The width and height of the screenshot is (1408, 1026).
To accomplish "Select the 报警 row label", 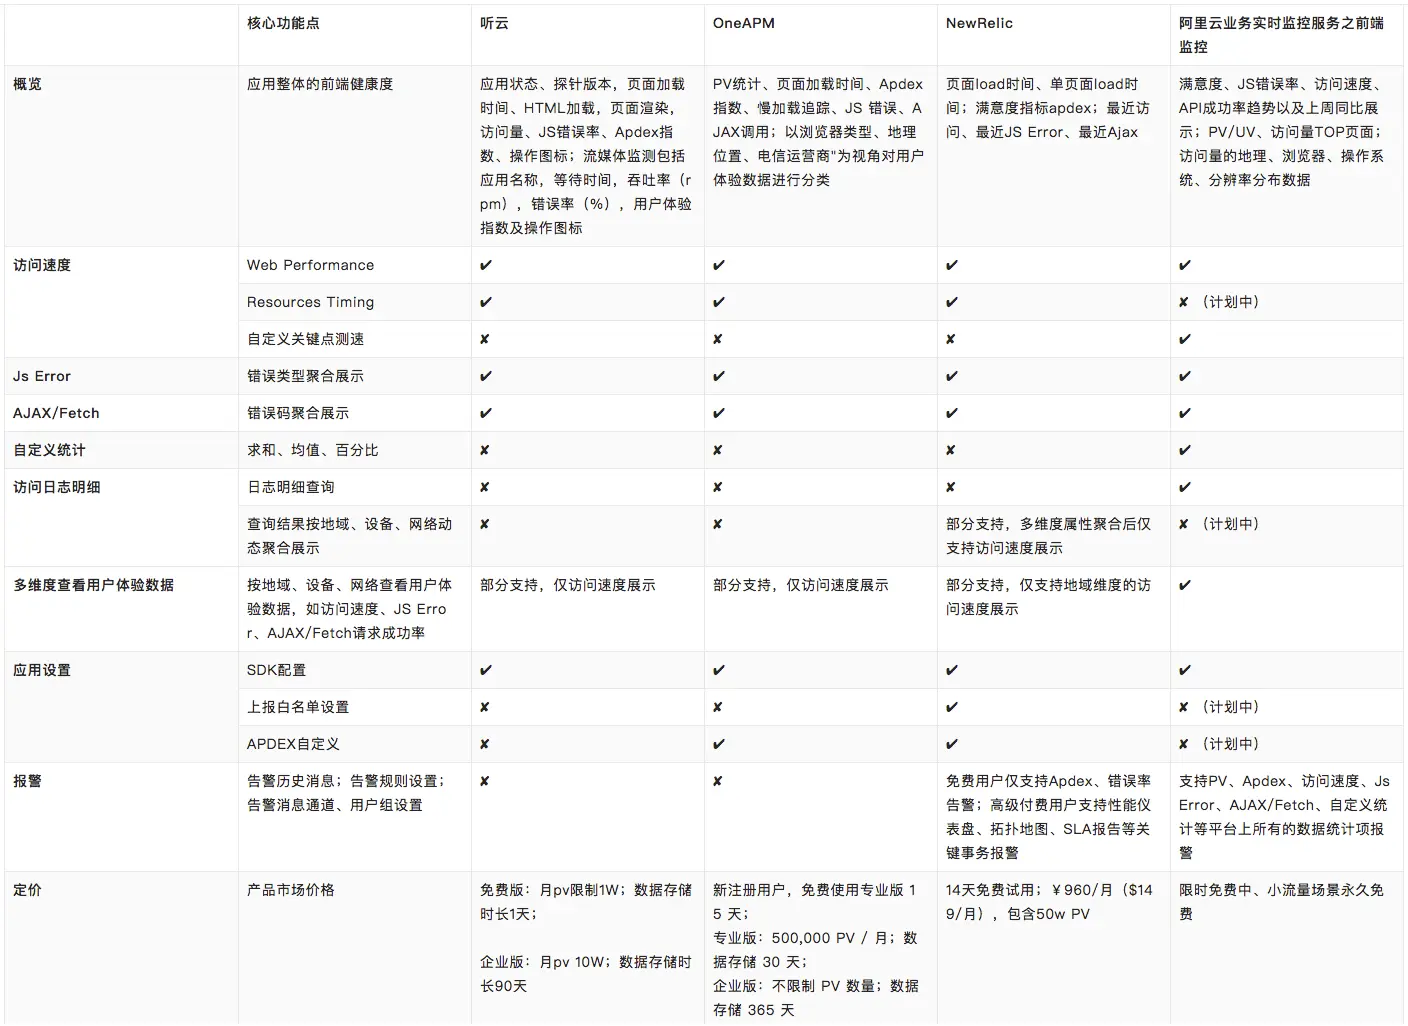I will [x=28, y=781].
